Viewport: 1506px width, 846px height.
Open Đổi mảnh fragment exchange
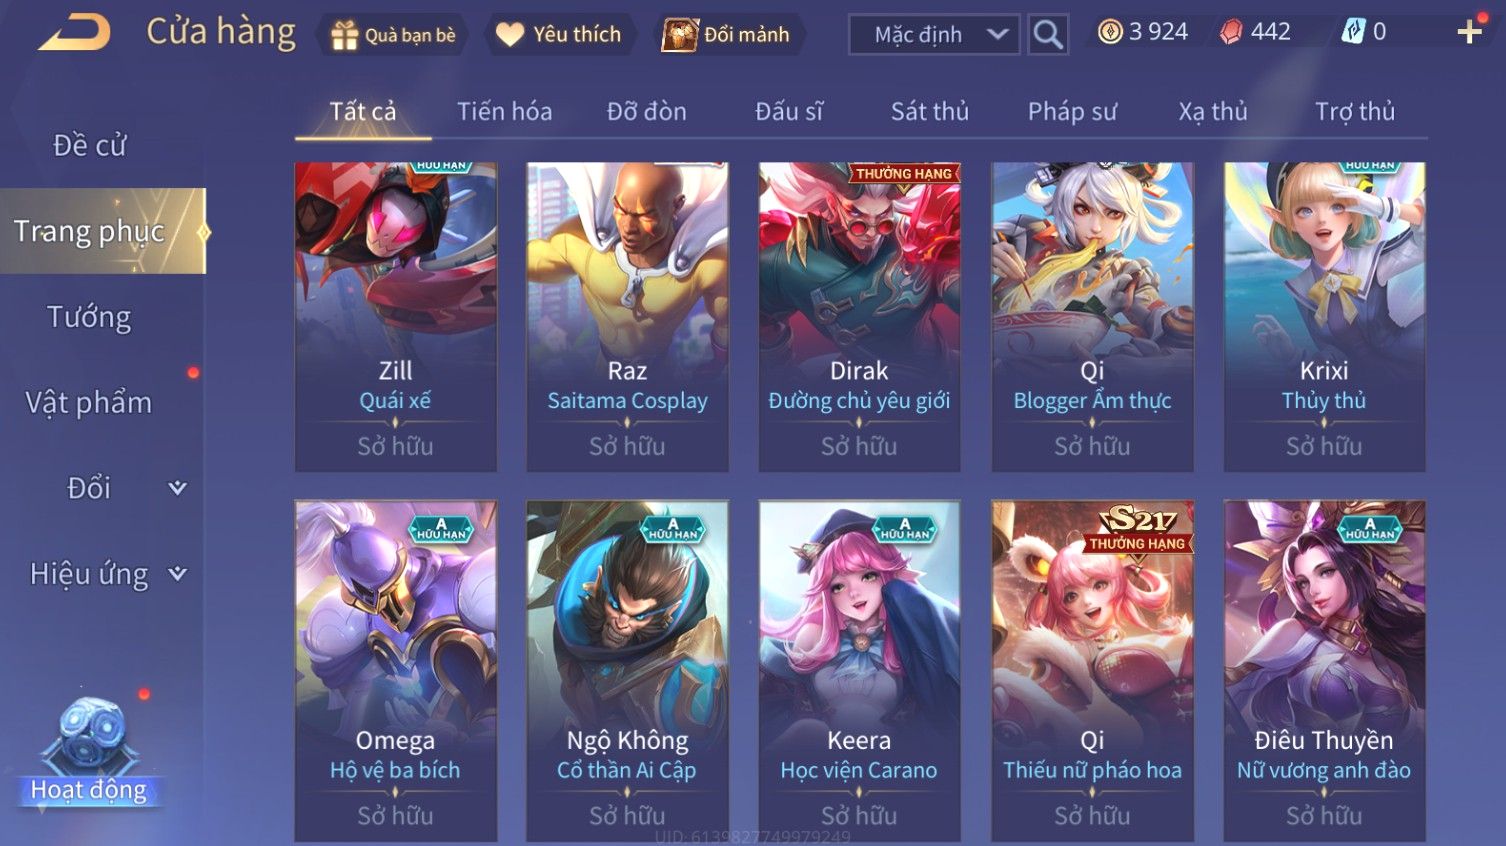coord(729,35)
